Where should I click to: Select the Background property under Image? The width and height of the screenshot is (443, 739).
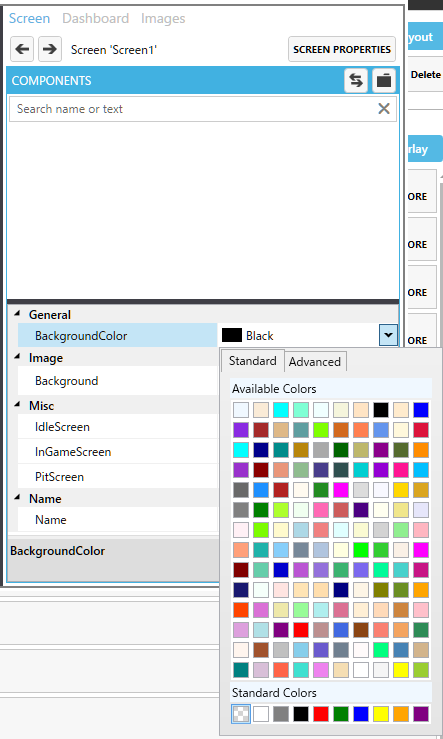[x=117, y=381]
